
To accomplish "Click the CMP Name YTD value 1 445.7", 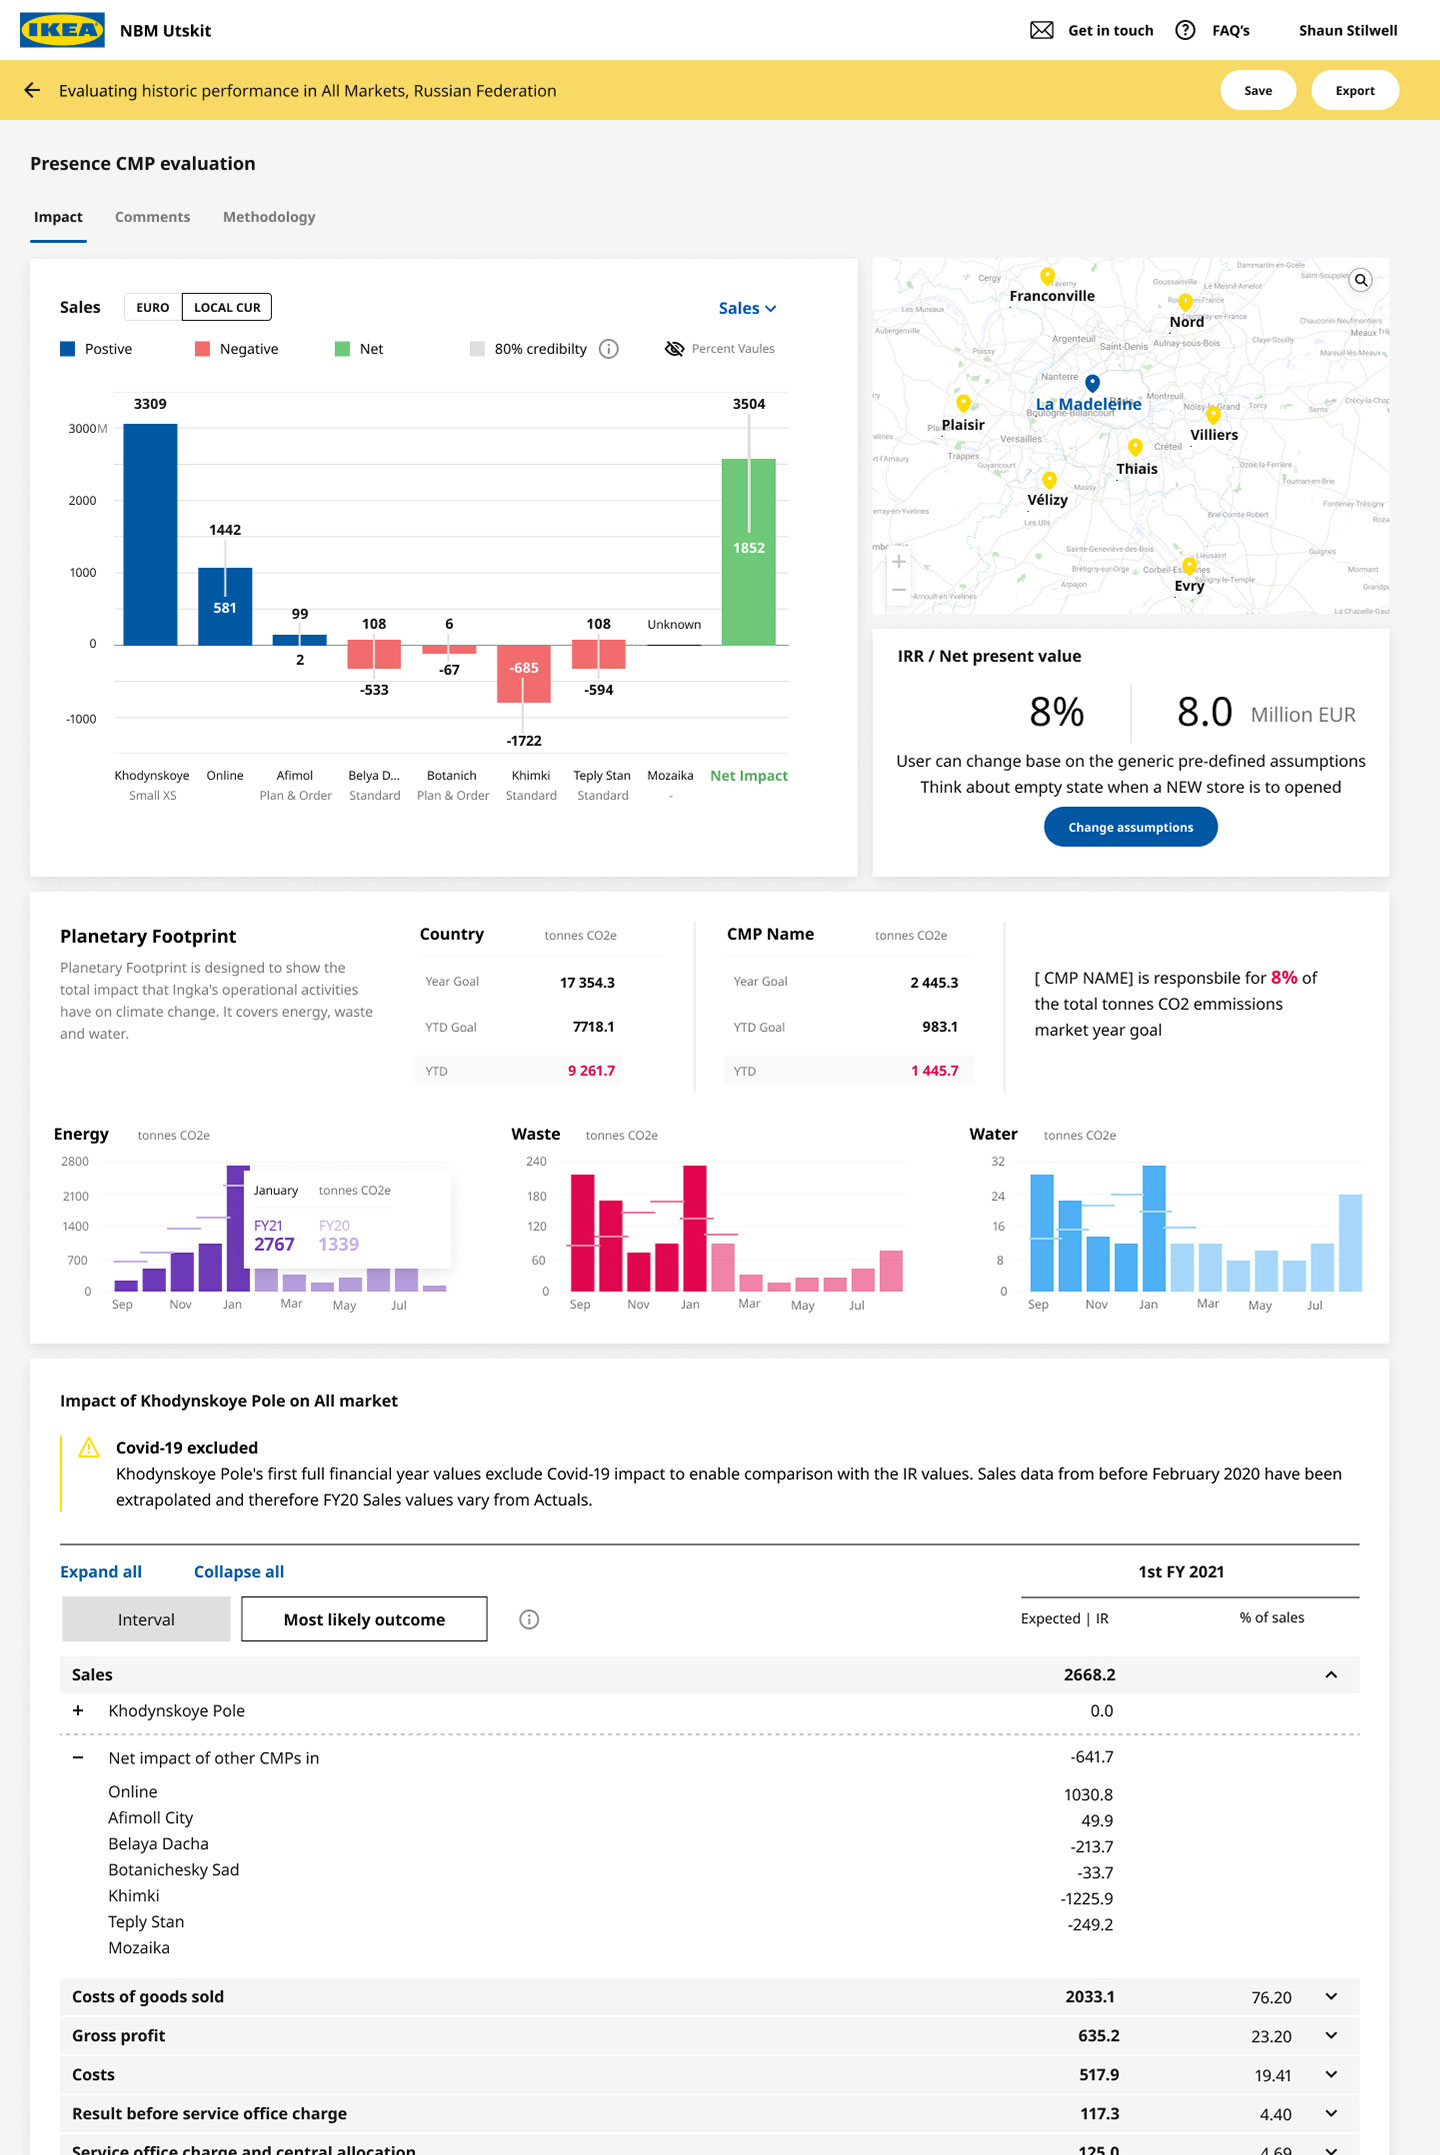I will (934, 1071).
